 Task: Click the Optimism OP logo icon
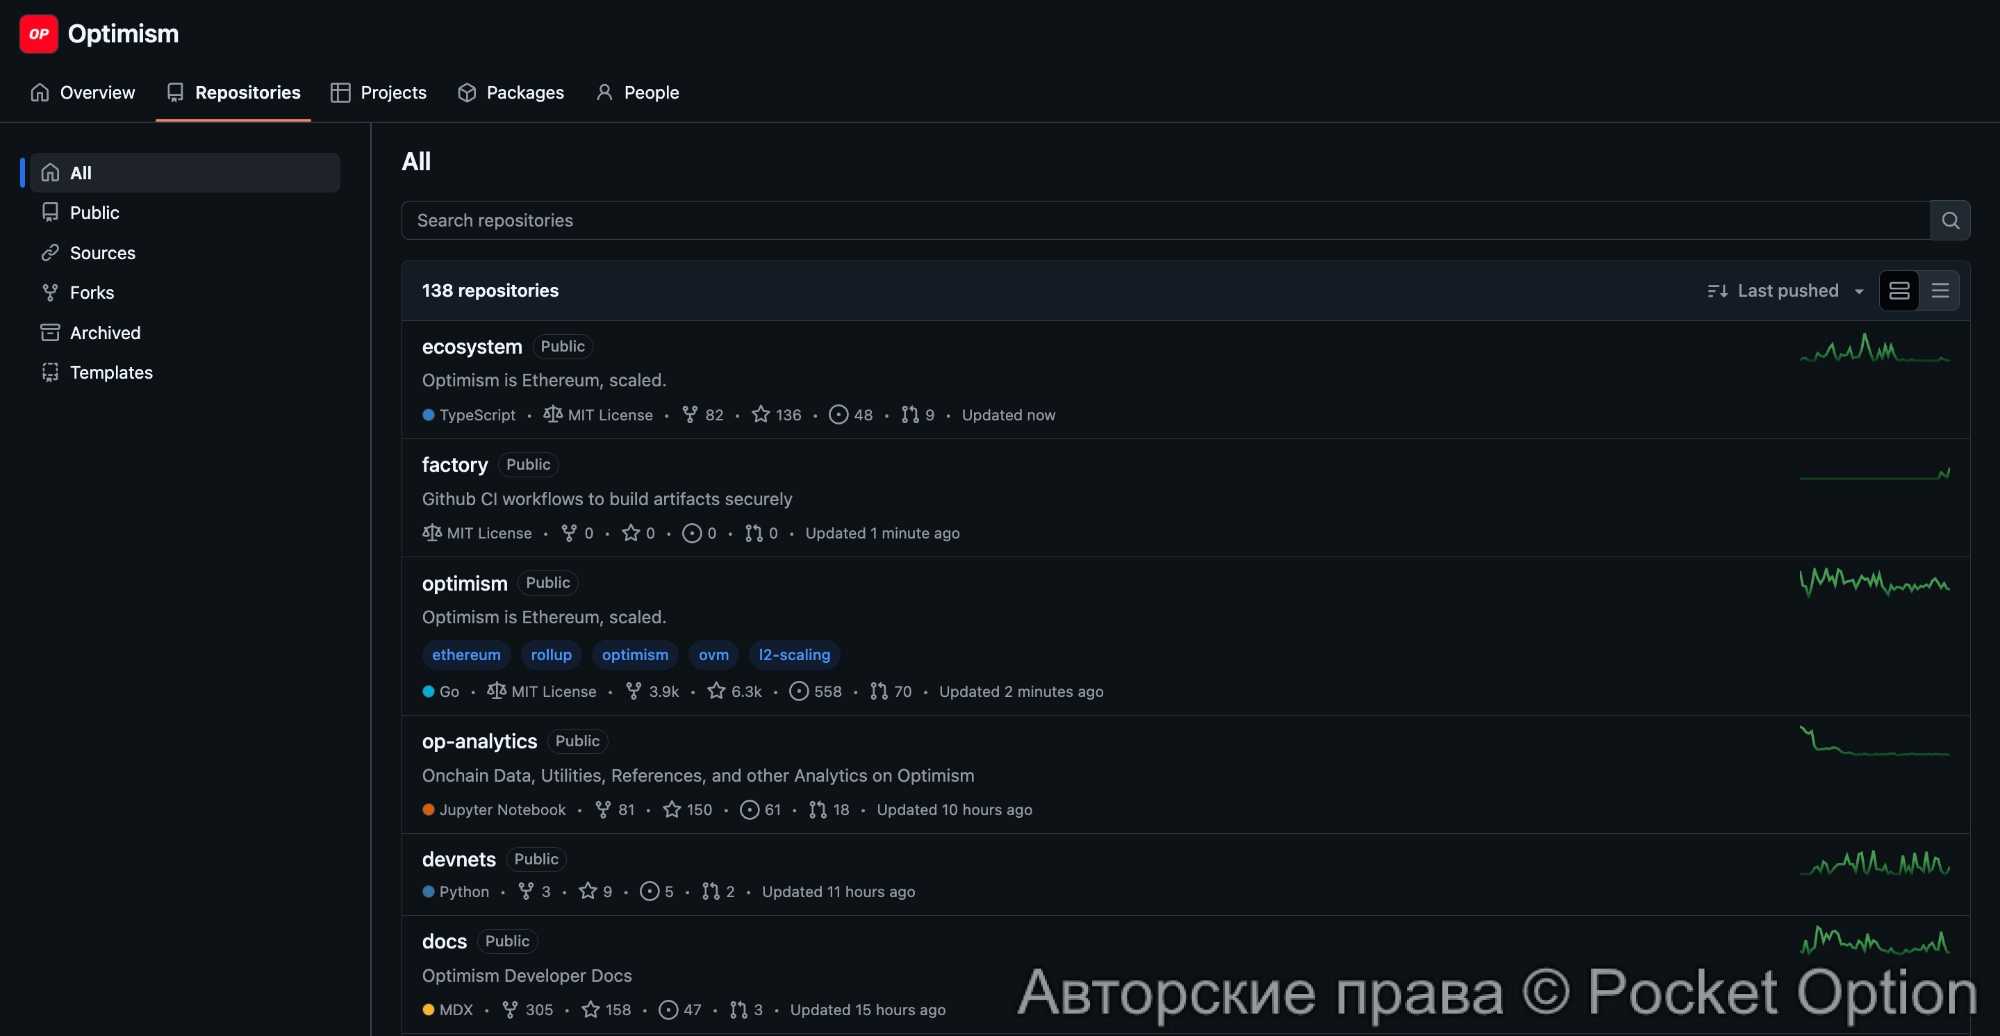(39, 33)
